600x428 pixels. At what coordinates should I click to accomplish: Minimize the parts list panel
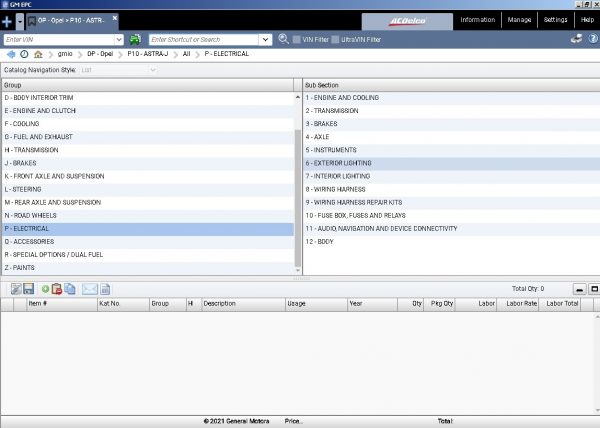tap(579, 289)
